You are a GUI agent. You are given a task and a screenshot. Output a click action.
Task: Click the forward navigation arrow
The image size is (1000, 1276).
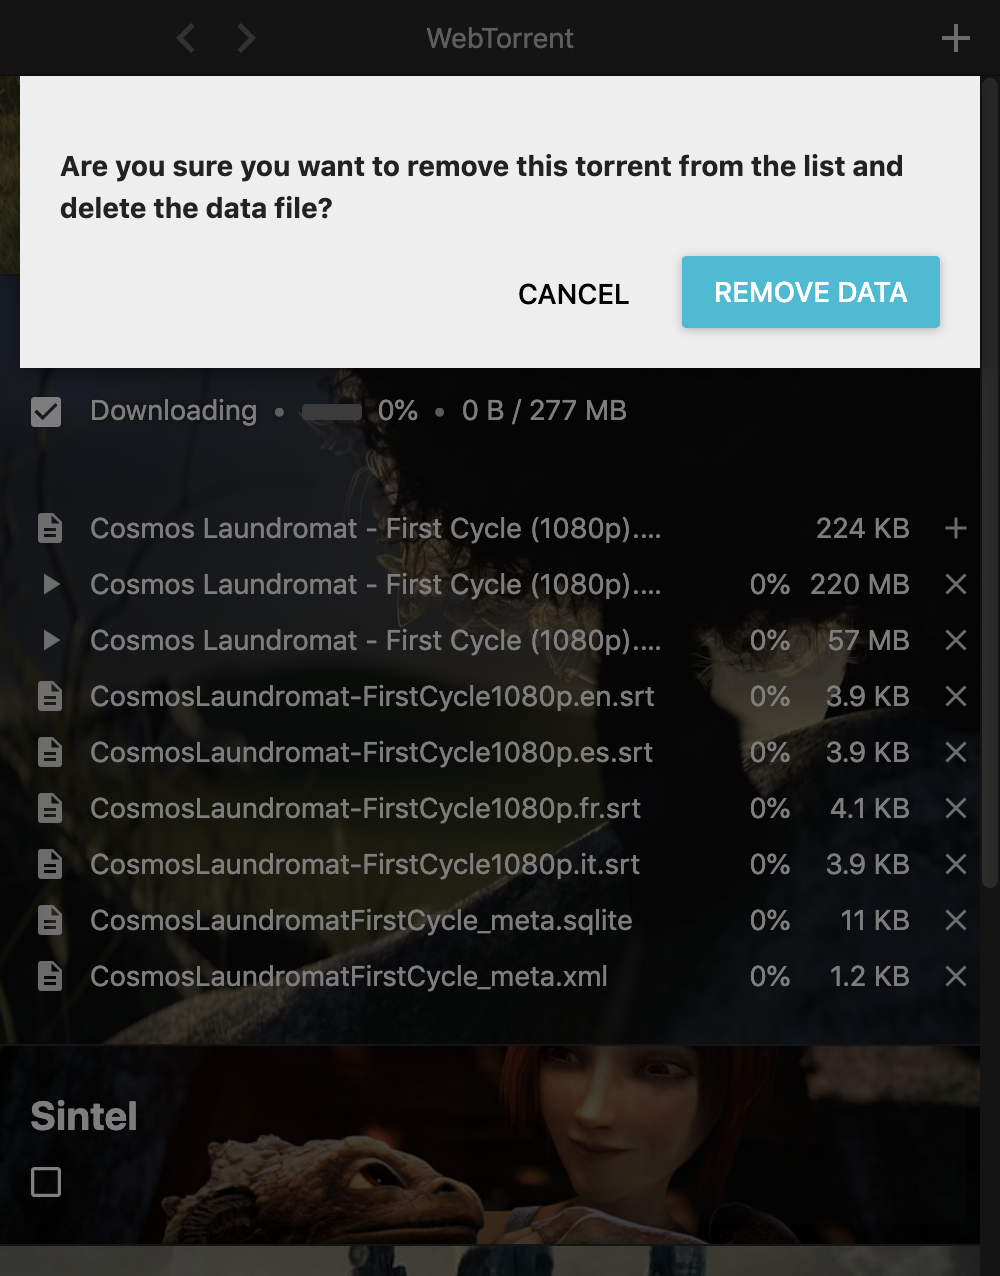(x=246, y=39)
